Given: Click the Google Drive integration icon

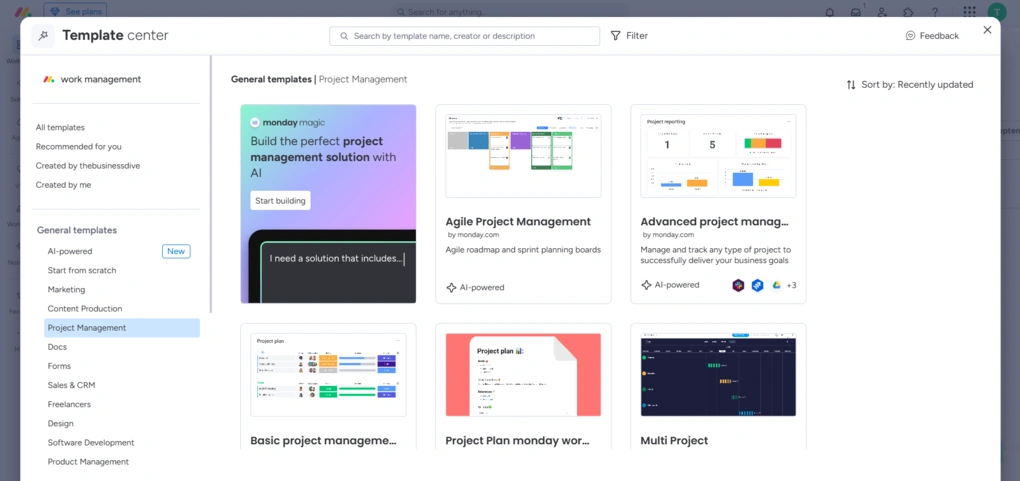Looking at the screenshot, I should click(x=776, y=285).
